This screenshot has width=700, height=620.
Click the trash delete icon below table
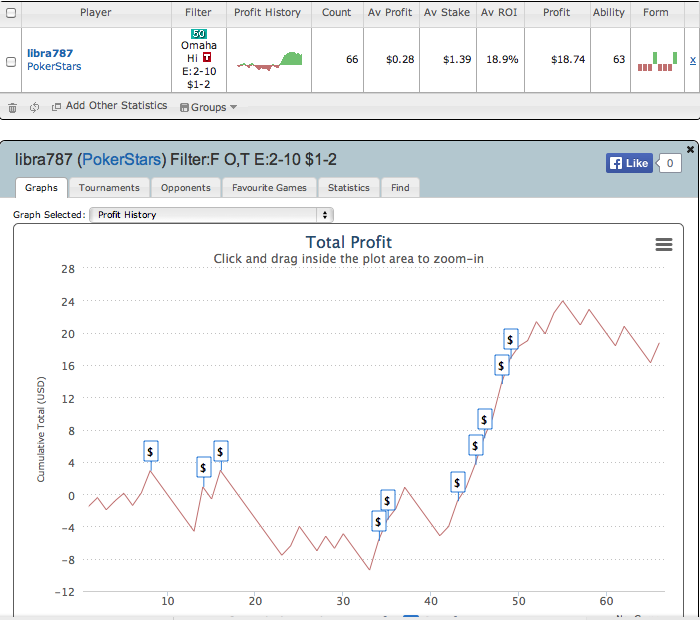(12, 107)
